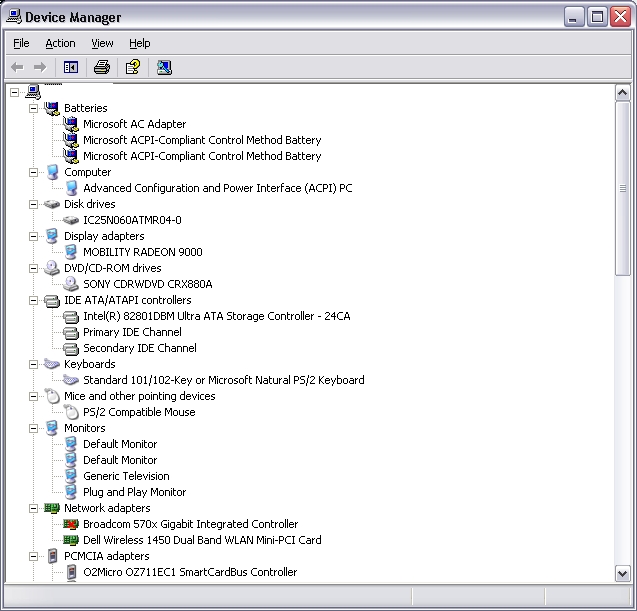Click the vertical scrollbar thumb
This screenshot has width=637, height=611.
click(x=622, y=189)
